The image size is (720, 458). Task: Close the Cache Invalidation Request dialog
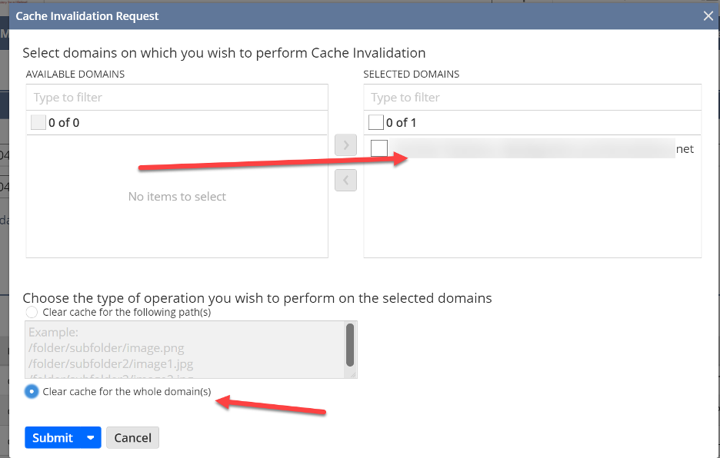tap(708, 16)
